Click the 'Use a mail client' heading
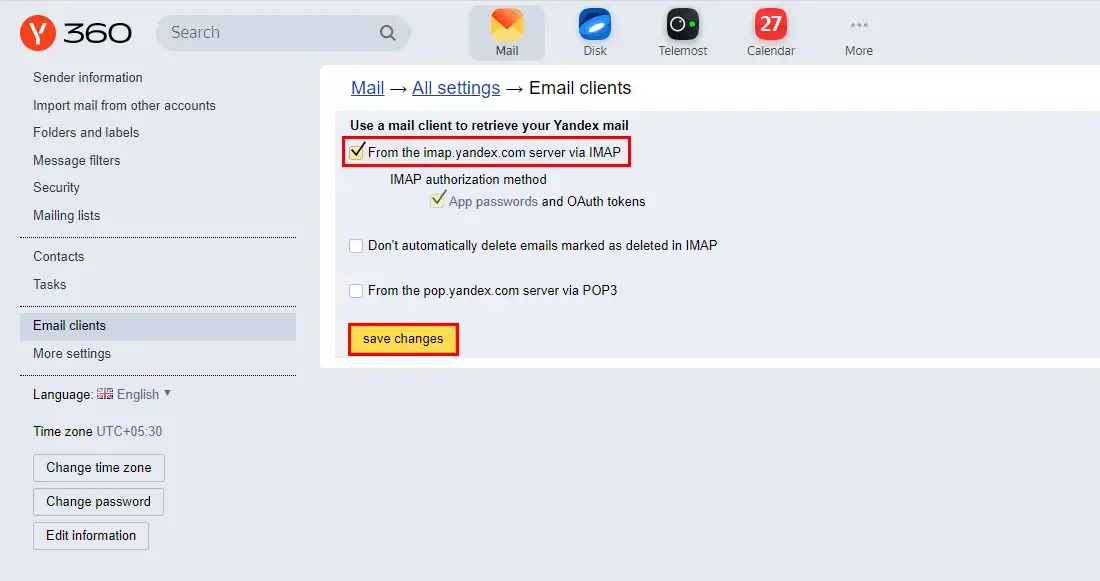This screenshot has height=581, width=1100. coord(490,126)
